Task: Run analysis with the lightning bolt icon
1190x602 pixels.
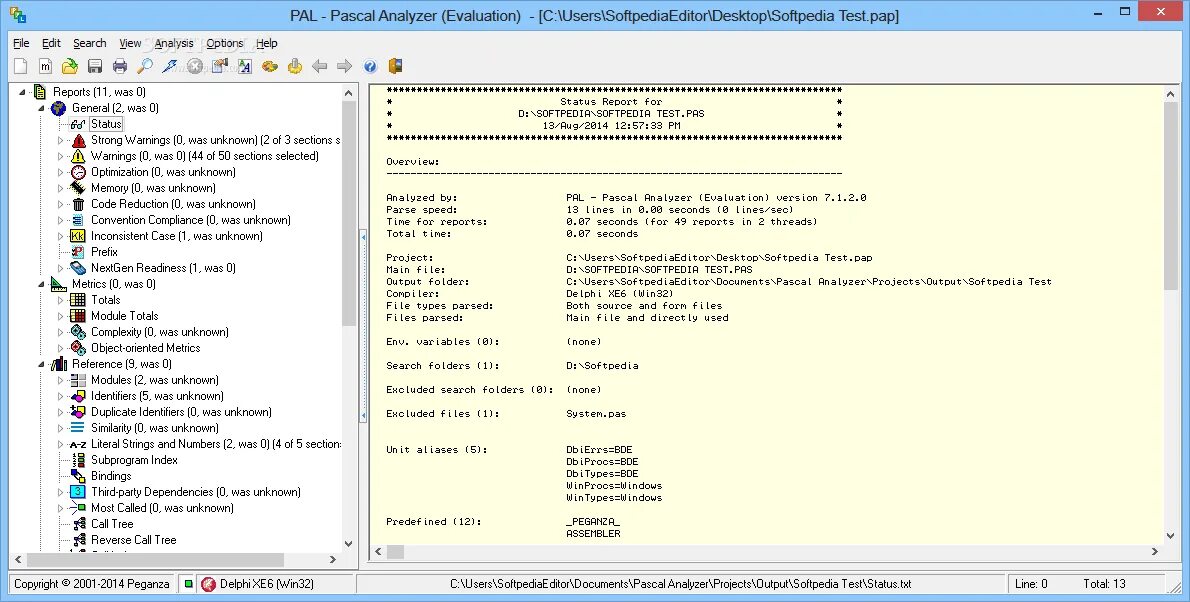Action: (170, 67)
